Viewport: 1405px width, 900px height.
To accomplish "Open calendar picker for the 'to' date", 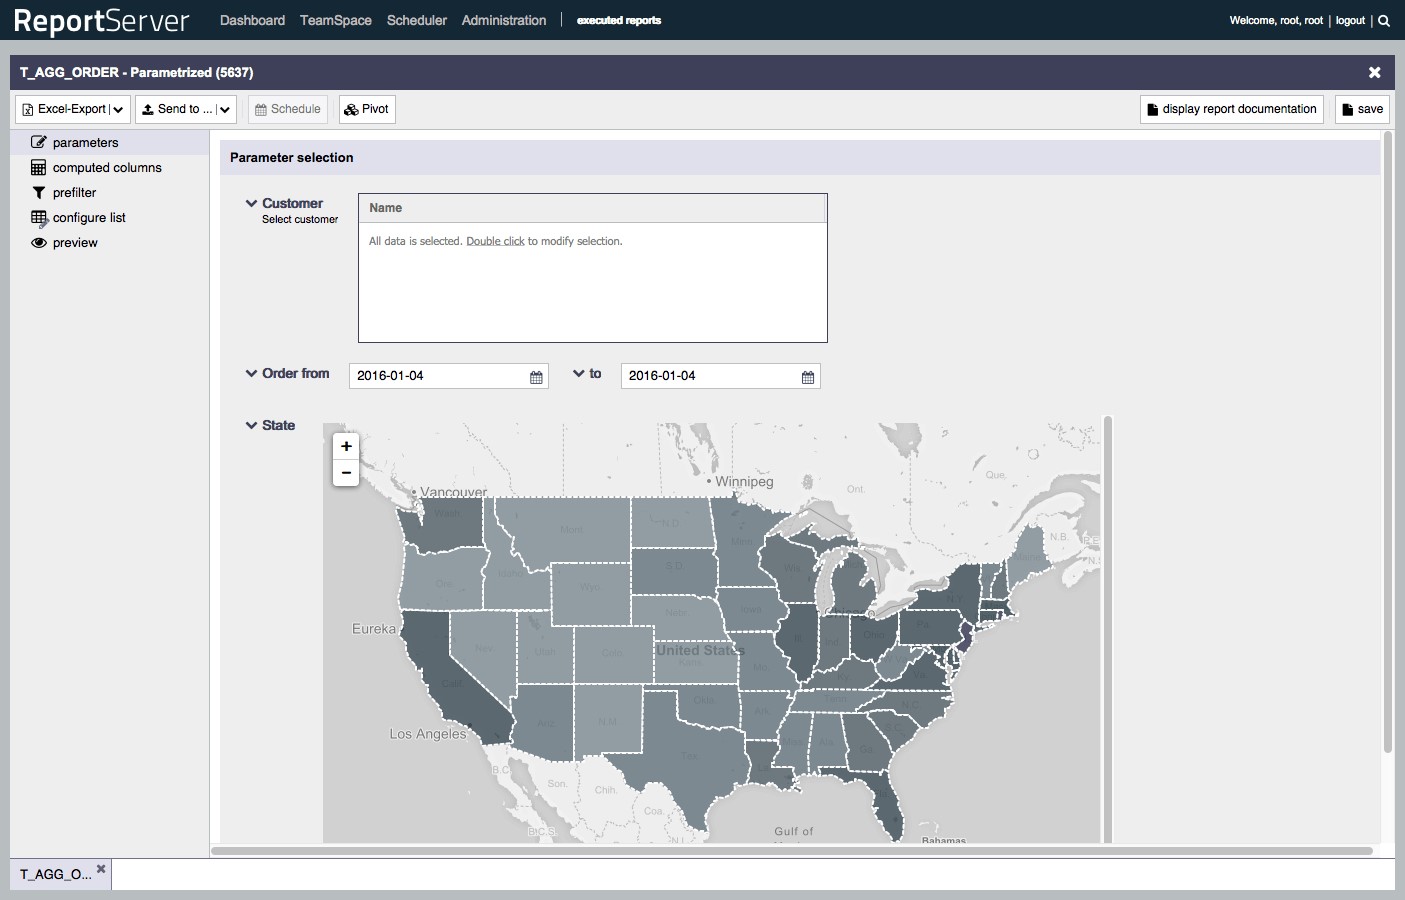I will tap(808, 377).
